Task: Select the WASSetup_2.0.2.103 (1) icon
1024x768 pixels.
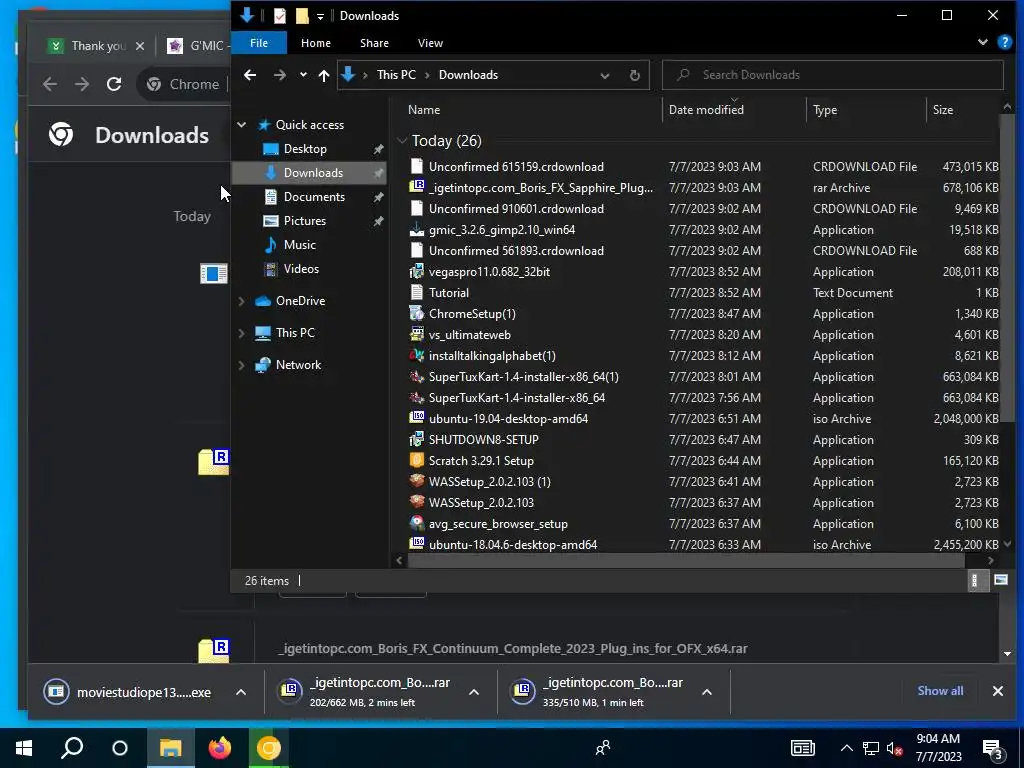Action: click(x=417, y=481)
